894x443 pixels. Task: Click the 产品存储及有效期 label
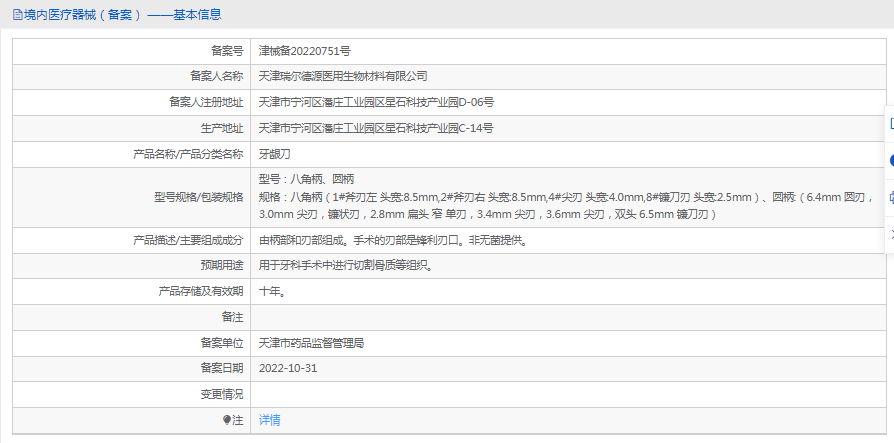201,292
